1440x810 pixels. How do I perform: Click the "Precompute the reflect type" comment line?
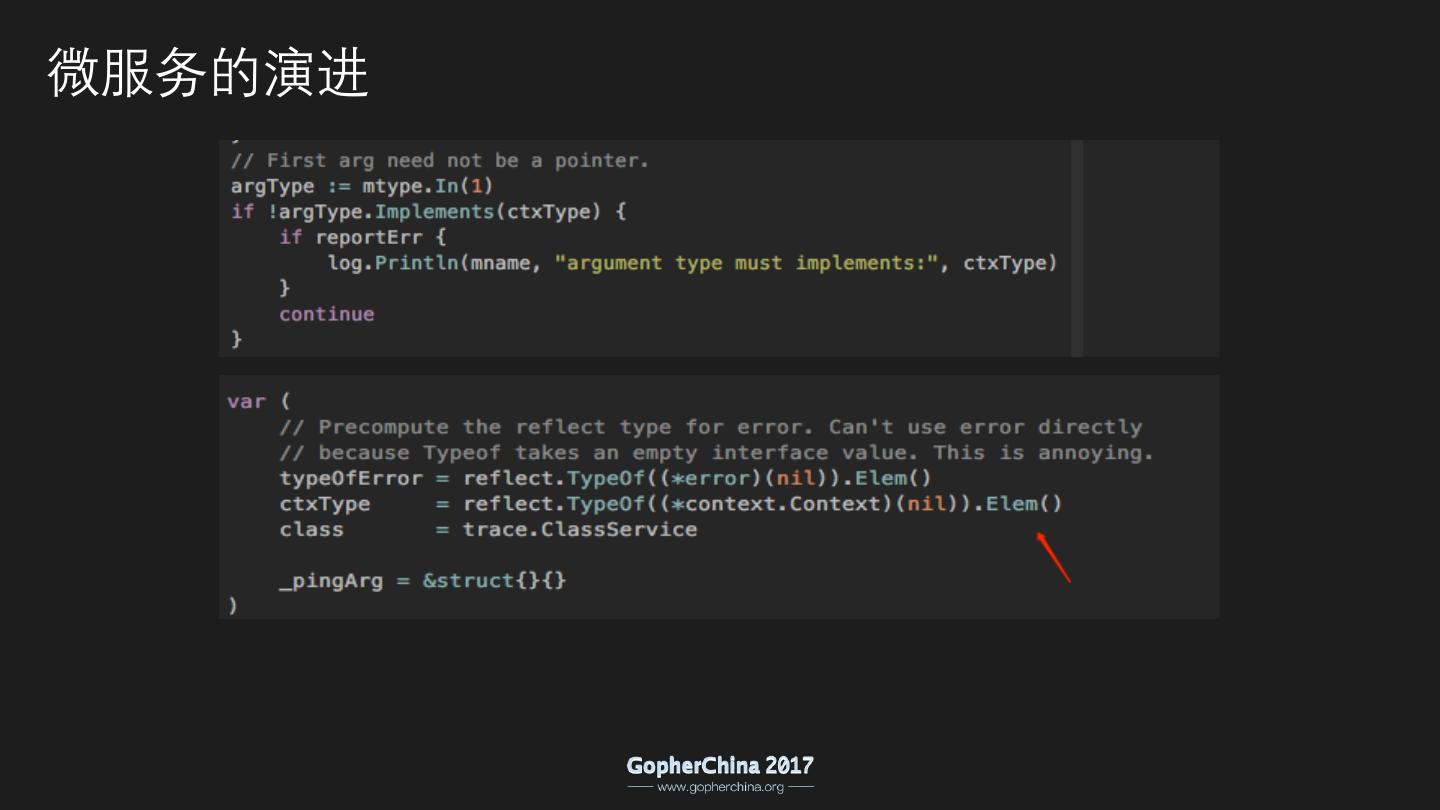710,427
